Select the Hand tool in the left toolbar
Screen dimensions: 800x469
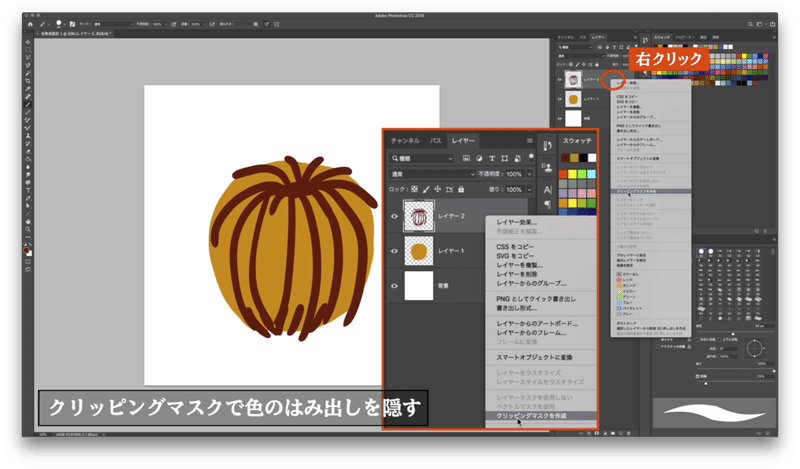point(28,221)
